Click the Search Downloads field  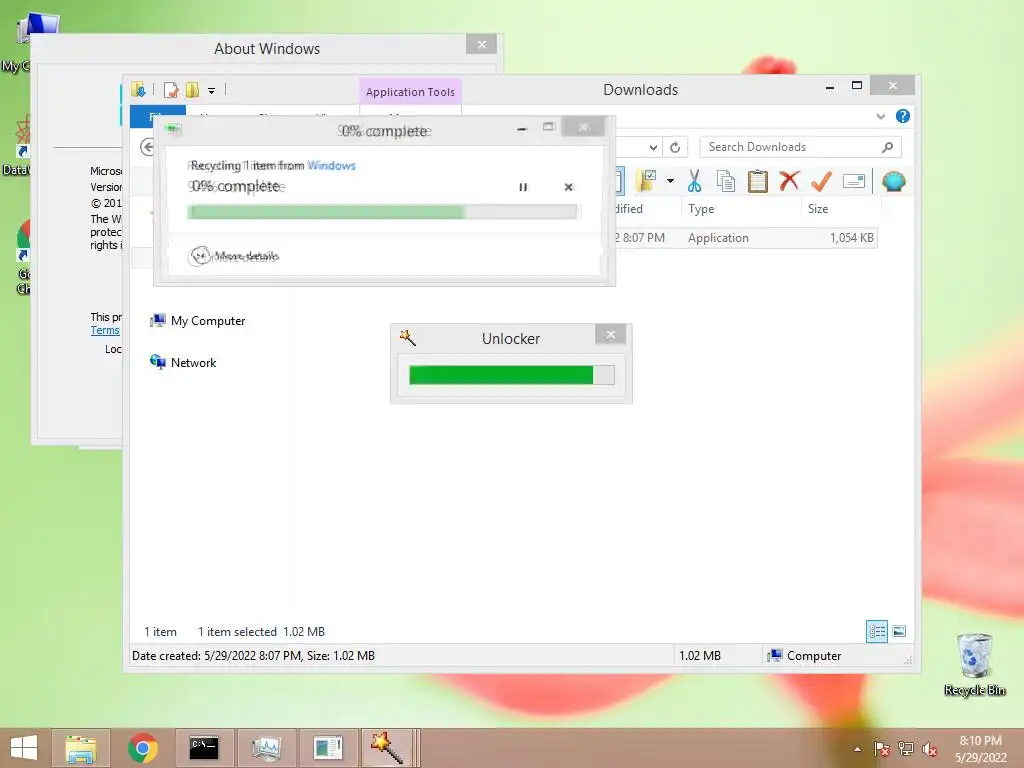800,147
